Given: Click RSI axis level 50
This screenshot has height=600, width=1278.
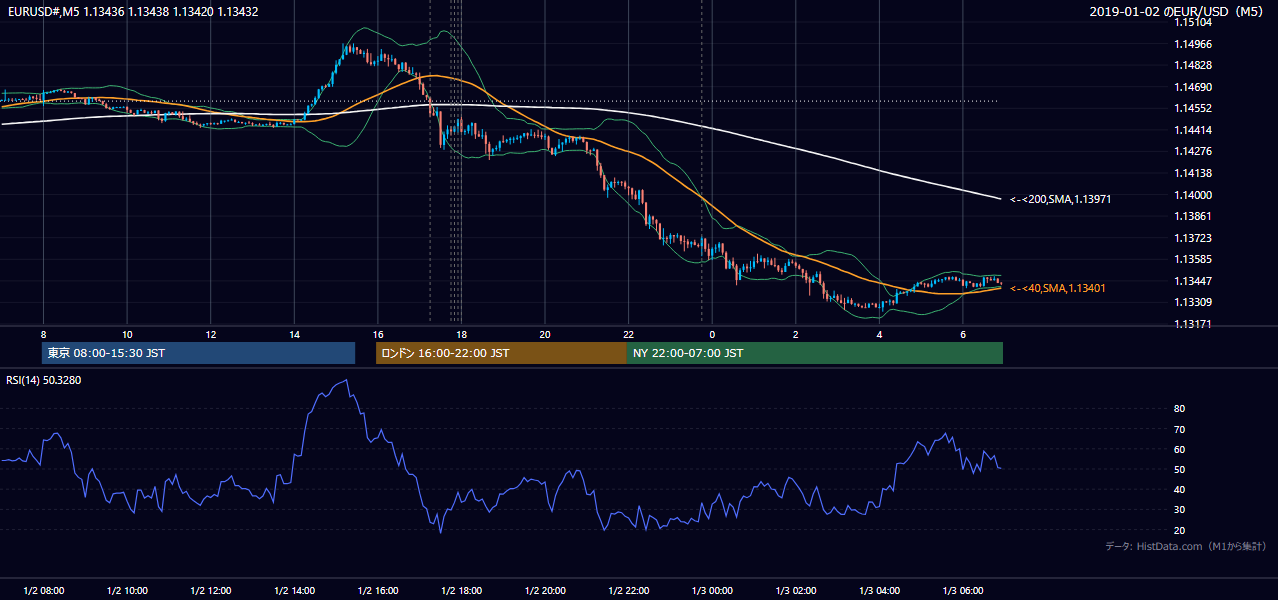Looking at the screenshot, I should [x=1180, y=470].
